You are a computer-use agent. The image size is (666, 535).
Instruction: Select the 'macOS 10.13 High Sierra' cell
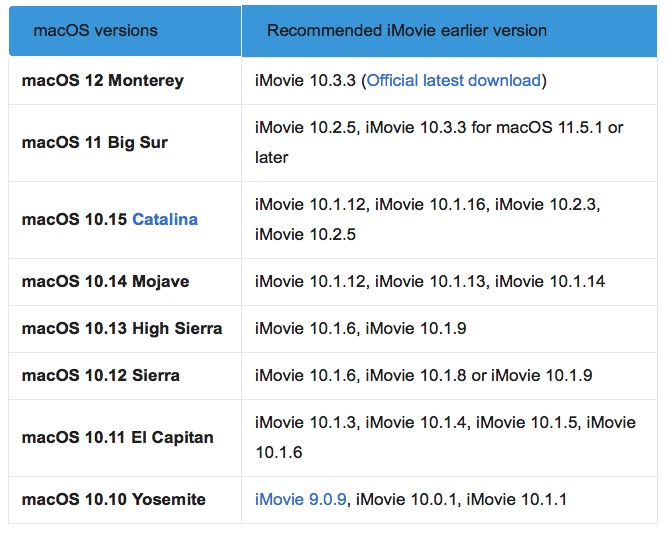click(x=125, y=329)
